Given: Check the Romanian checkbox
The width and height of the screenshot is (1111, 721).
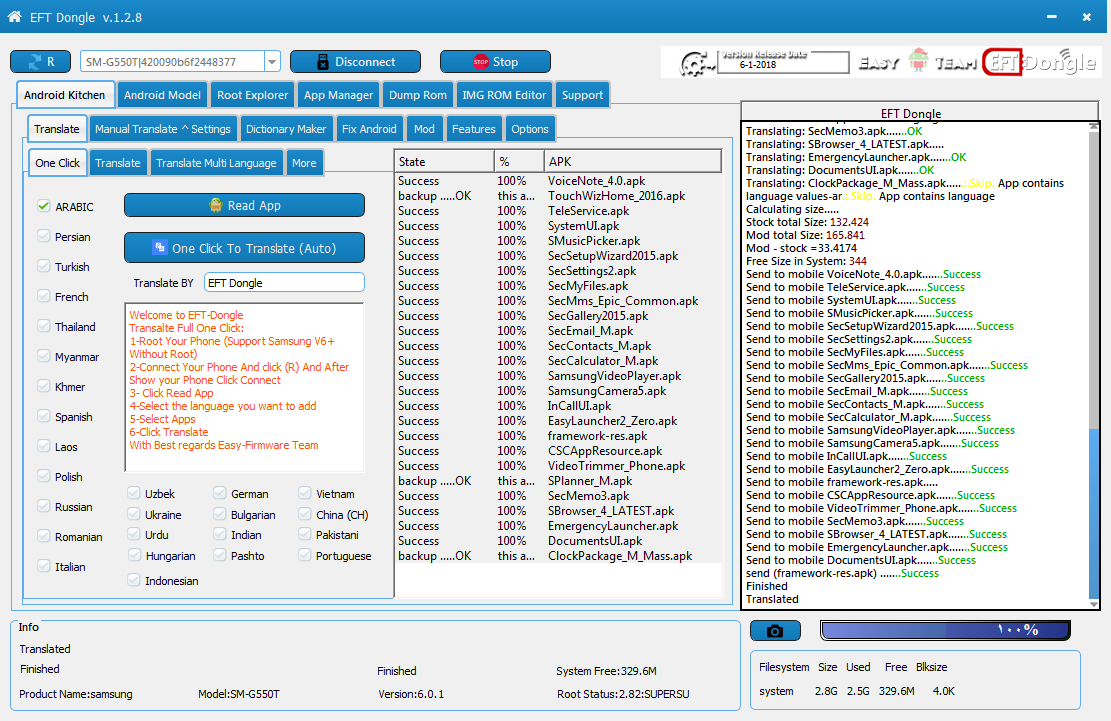Looking at the screenshot, I should point(44,536).
